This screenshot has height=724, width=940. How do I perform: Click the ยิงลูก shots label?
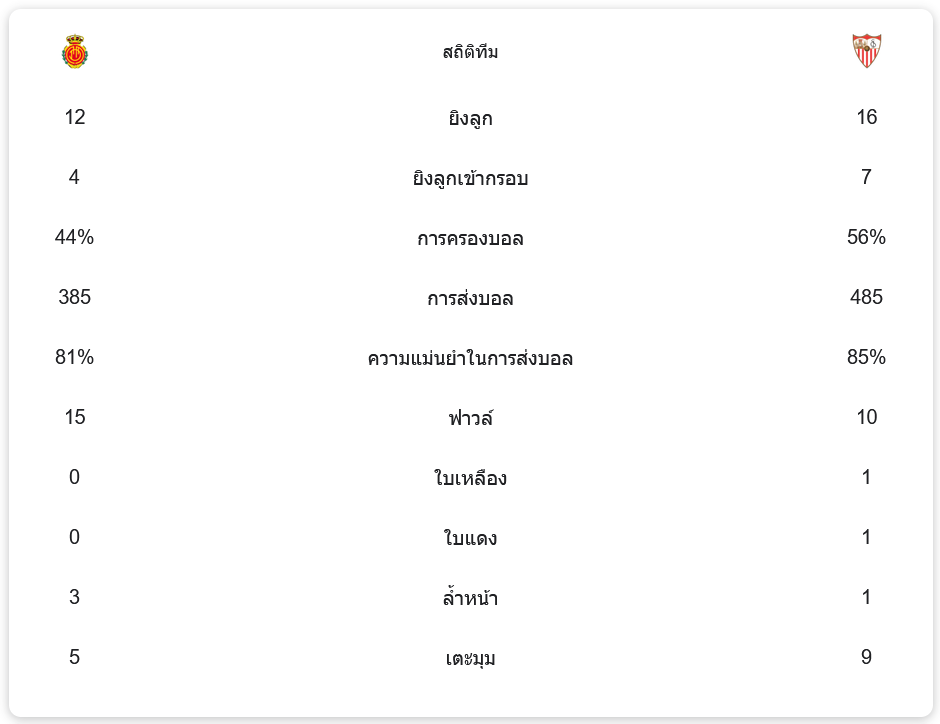(470, 118)
